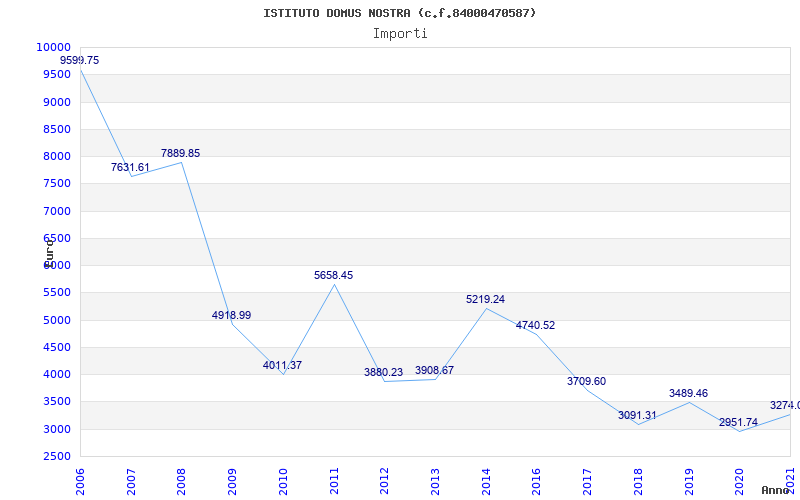The height and width of the screenshot is (500, 800).
Task: Select the 4918.99 value label
Action: pos(232,315)
